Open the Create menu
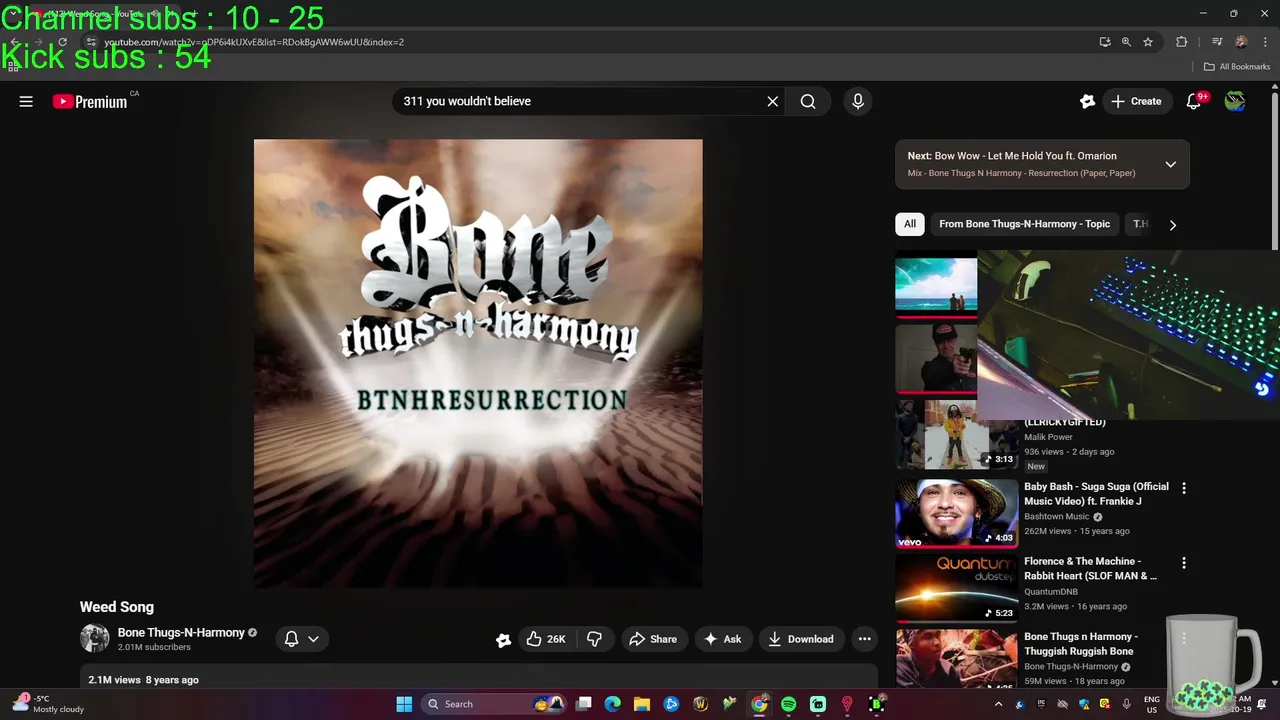Screen dimensions: 1280x720 point(1136,101)
